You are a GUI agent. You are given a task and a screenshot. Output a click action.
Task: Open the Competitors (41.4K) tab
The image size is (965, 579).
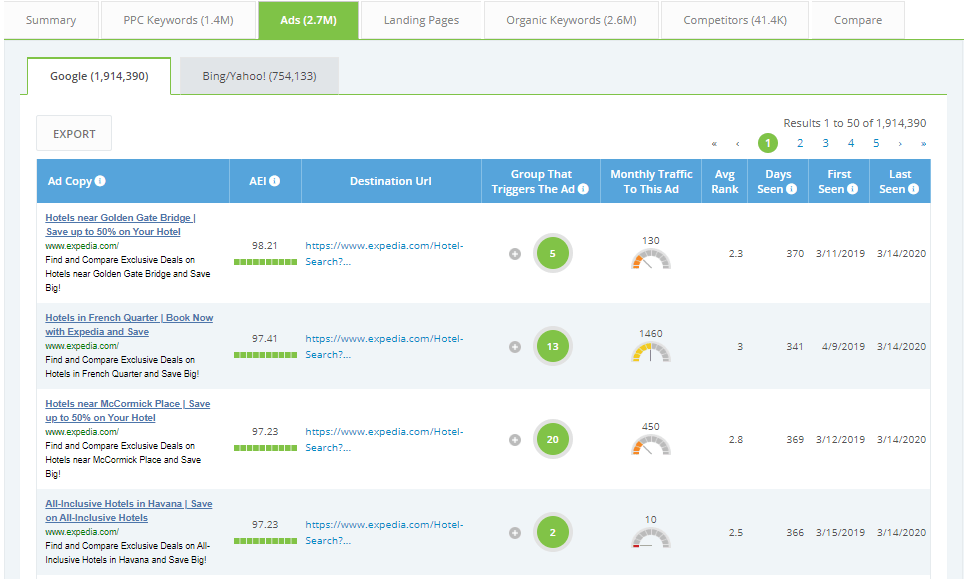point(733,20)
